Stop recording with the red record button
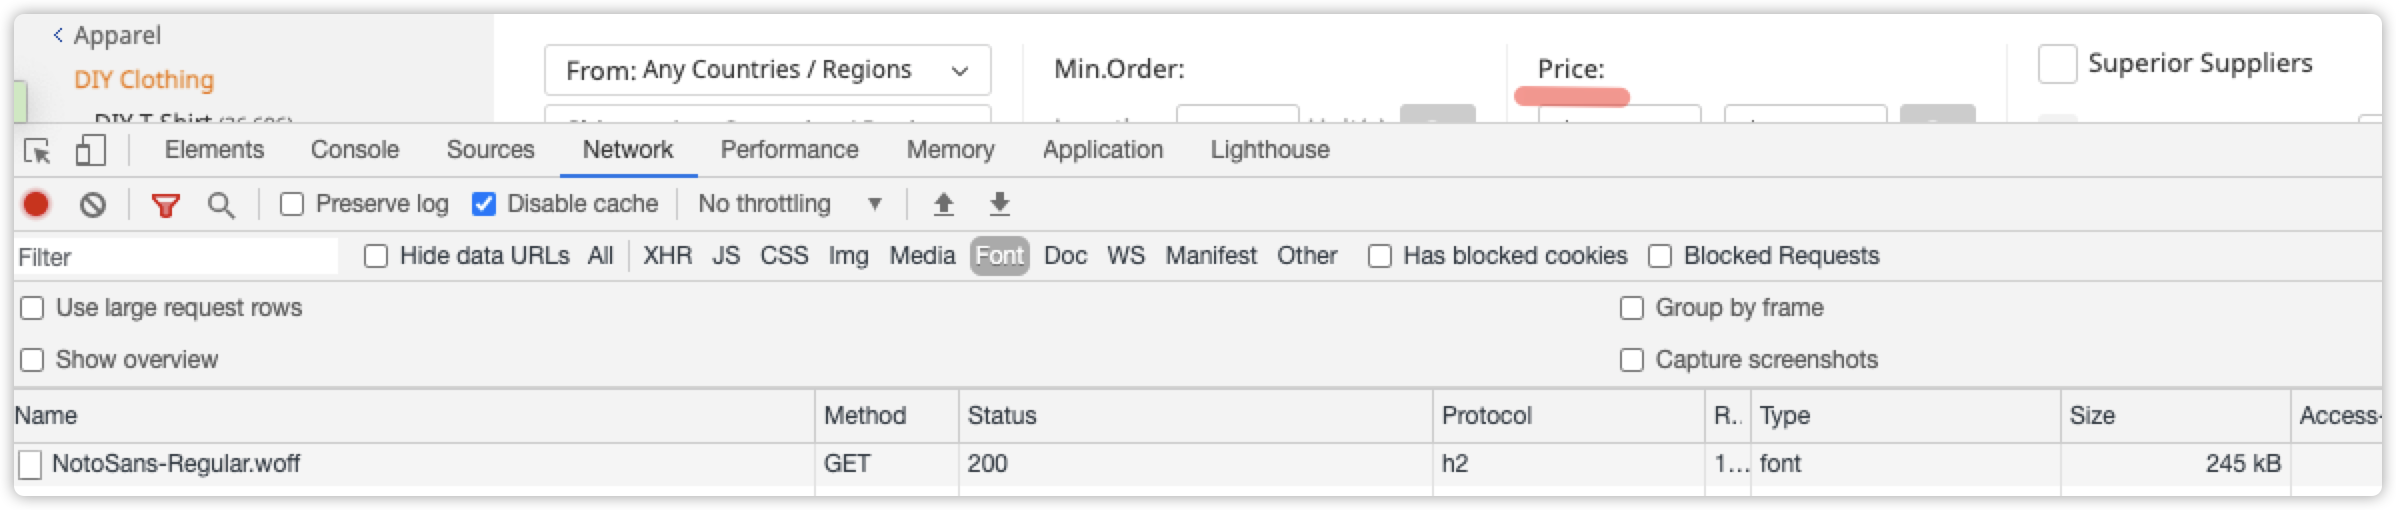2396x510 pixels. [36, 204]
